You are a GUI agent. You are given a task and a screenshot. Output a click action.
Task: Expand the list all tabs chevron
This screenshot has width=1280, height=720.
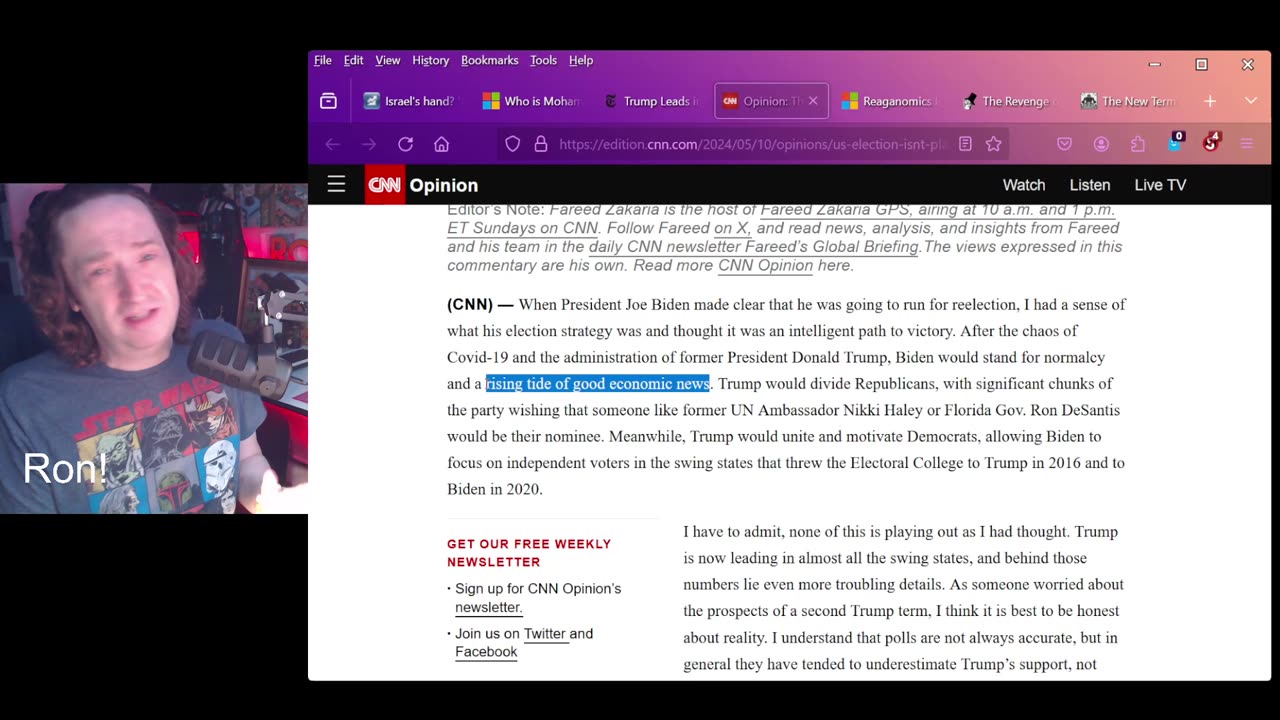(x=1250, y=101)
